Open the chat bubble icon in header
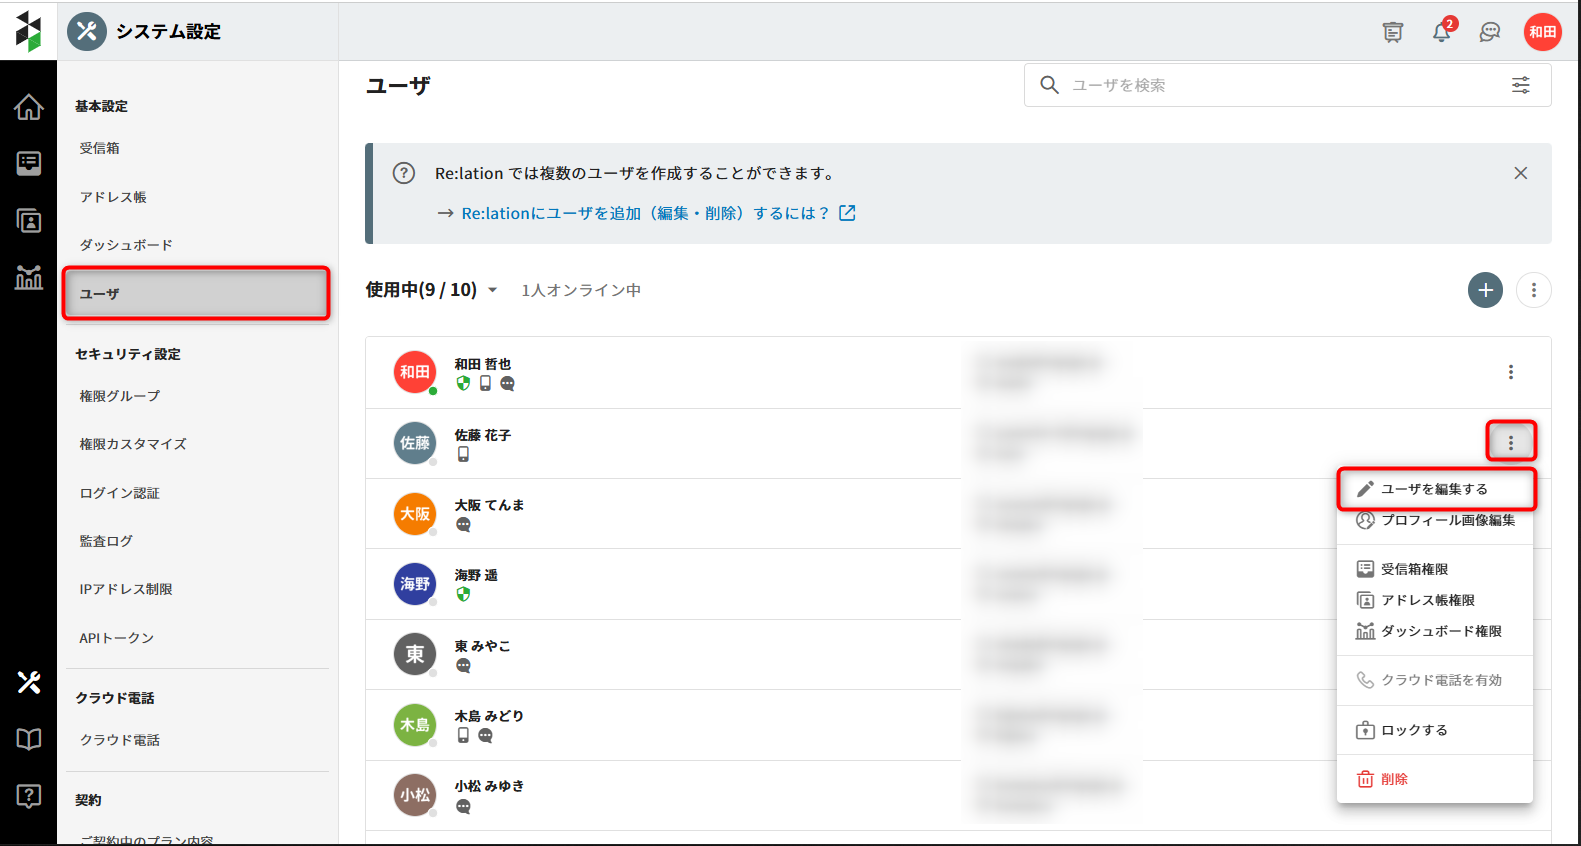 click(1490, 32)
